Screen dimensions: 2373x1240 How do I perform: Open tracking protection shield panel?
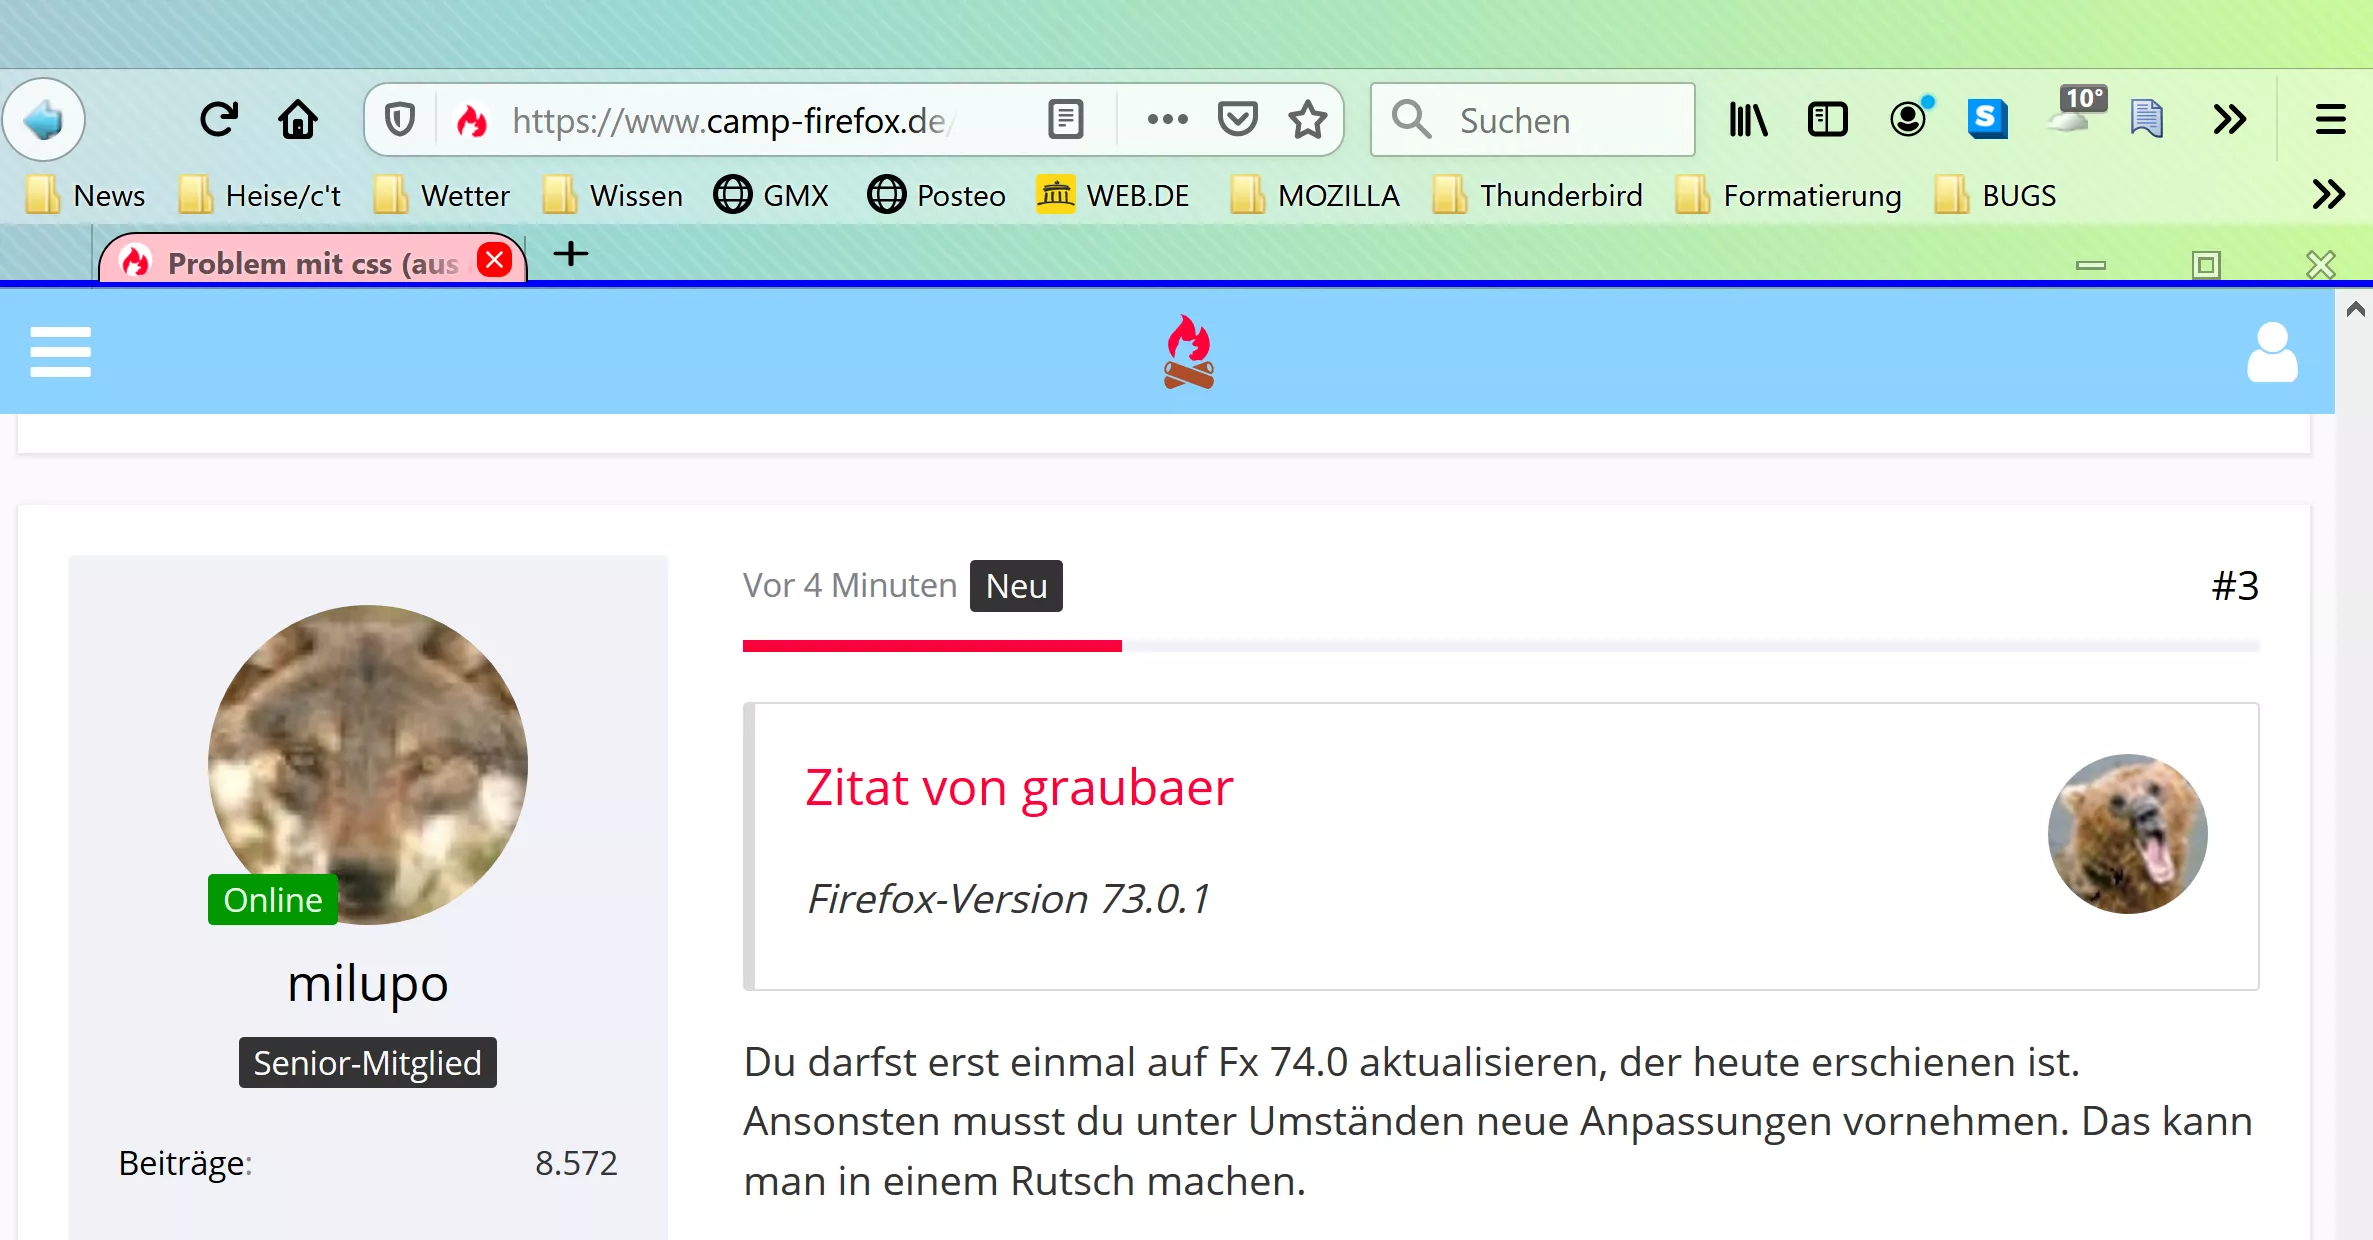[x=400, y=120]
